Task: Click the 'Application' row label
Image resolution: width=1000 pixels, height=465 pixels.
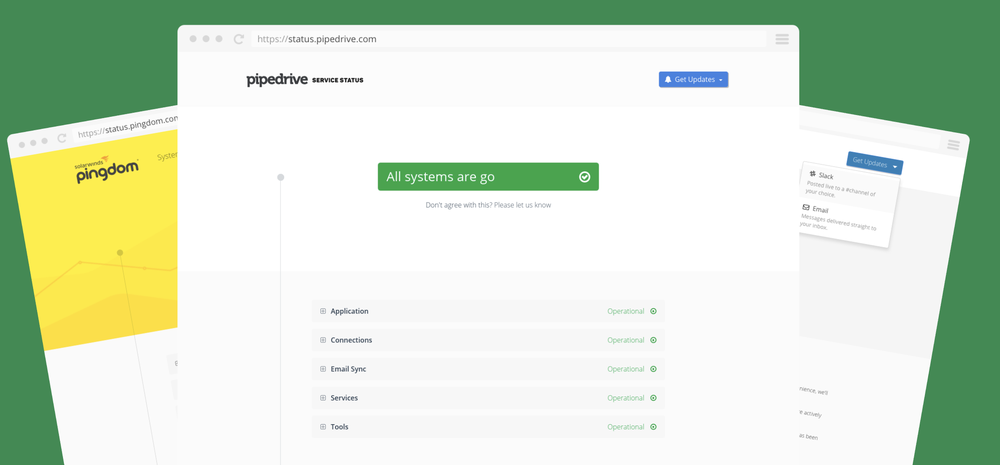Action: (349, 311)
